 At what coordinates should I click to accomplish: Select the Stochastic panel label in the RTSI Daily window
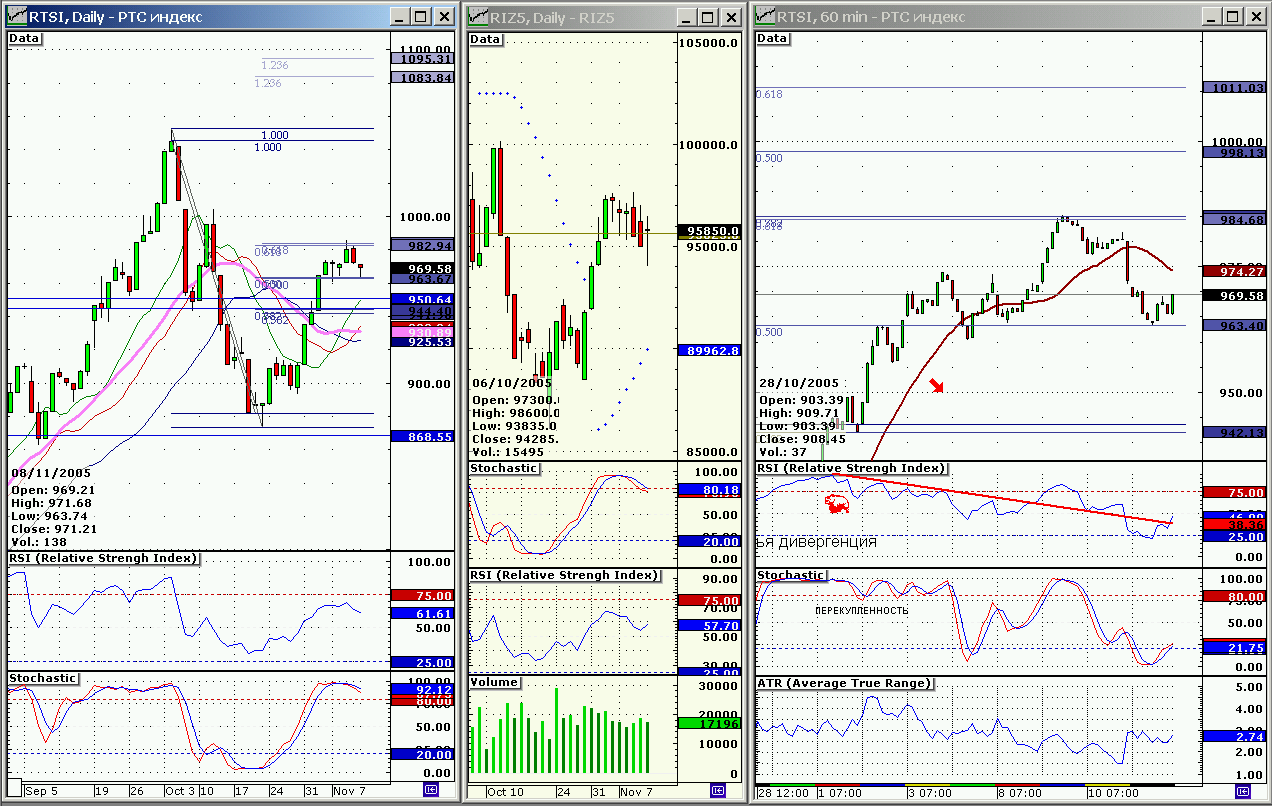point(43,678)
